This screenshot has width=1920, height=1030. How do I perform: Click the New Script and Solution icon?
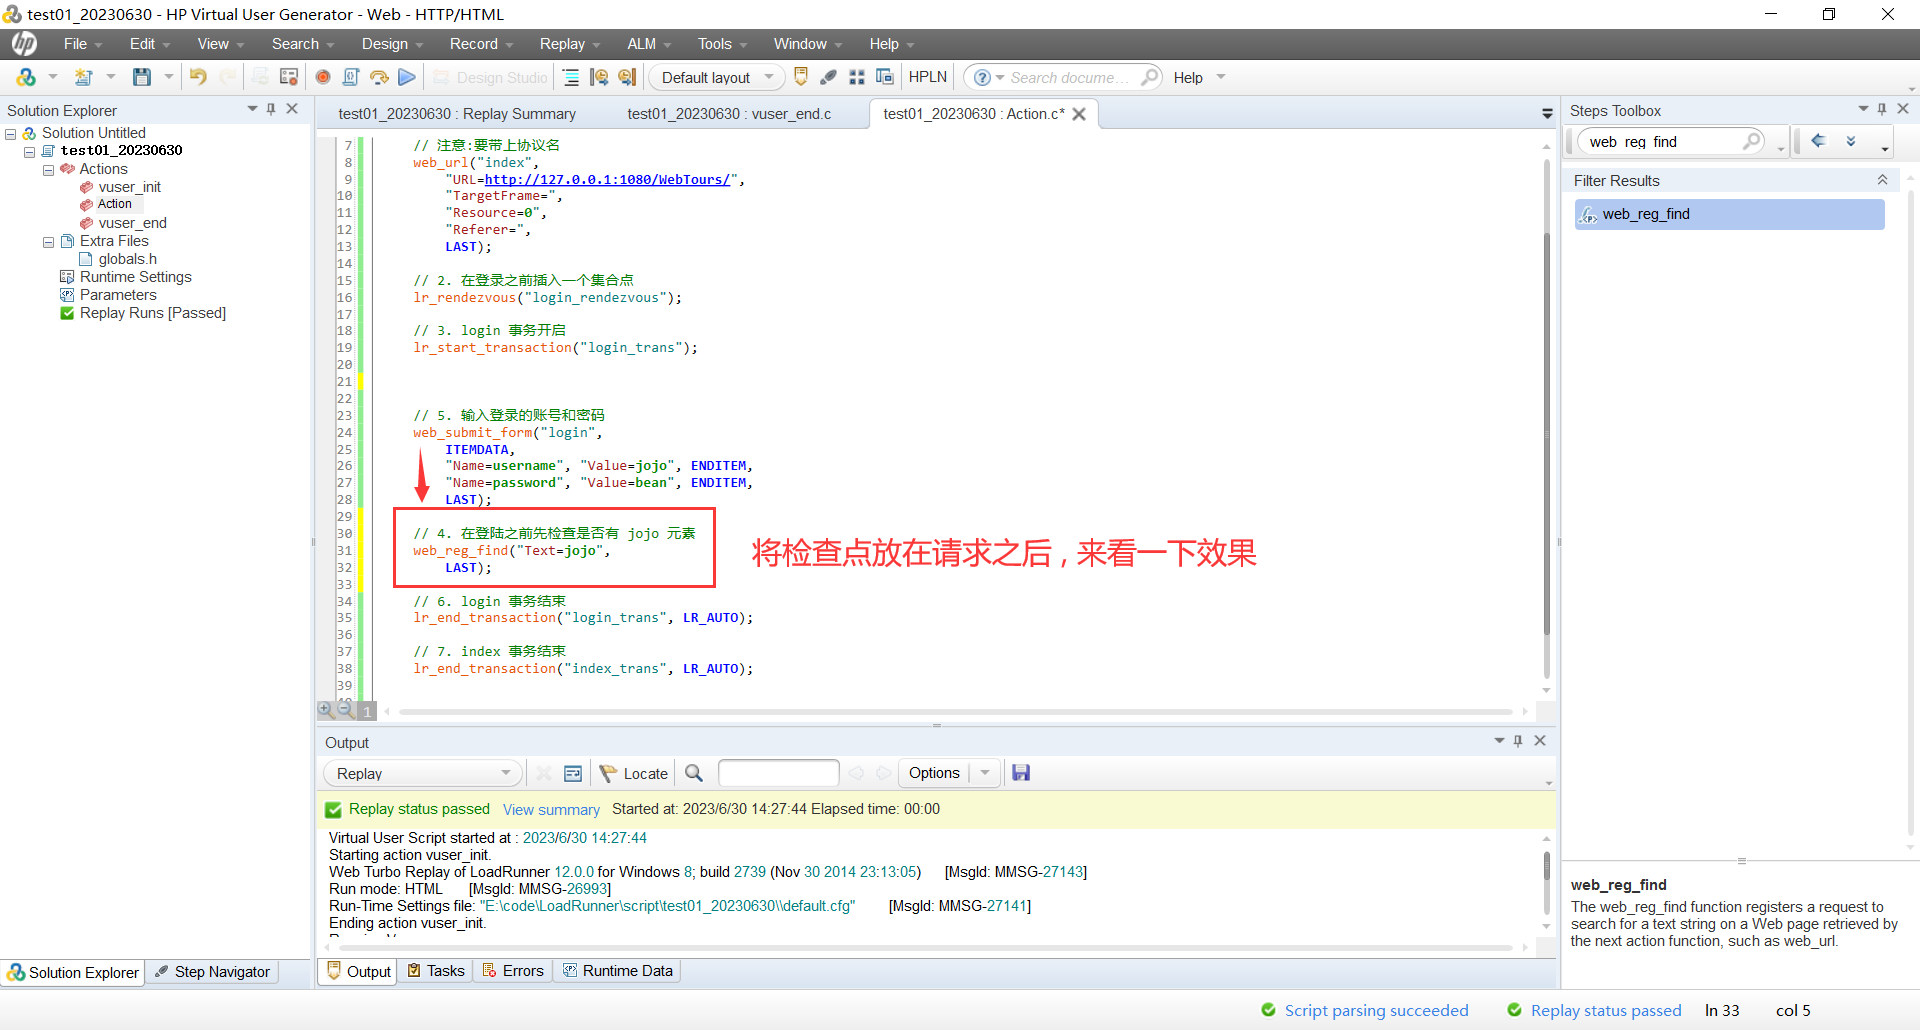click(x=26, y=77)
